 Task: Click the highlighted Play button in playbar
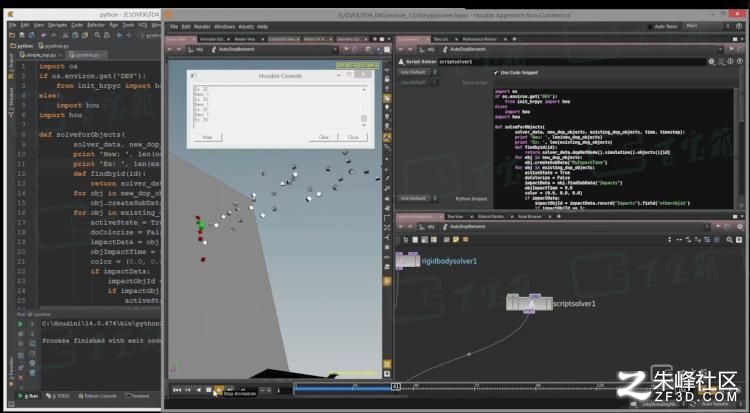point(219,390)
